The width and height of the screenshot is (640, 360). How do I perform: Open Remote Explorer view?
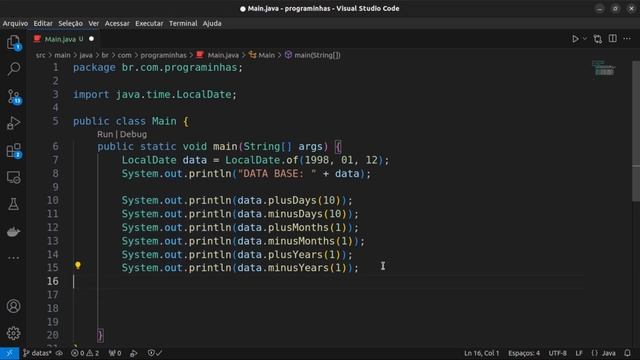[13, 178]
